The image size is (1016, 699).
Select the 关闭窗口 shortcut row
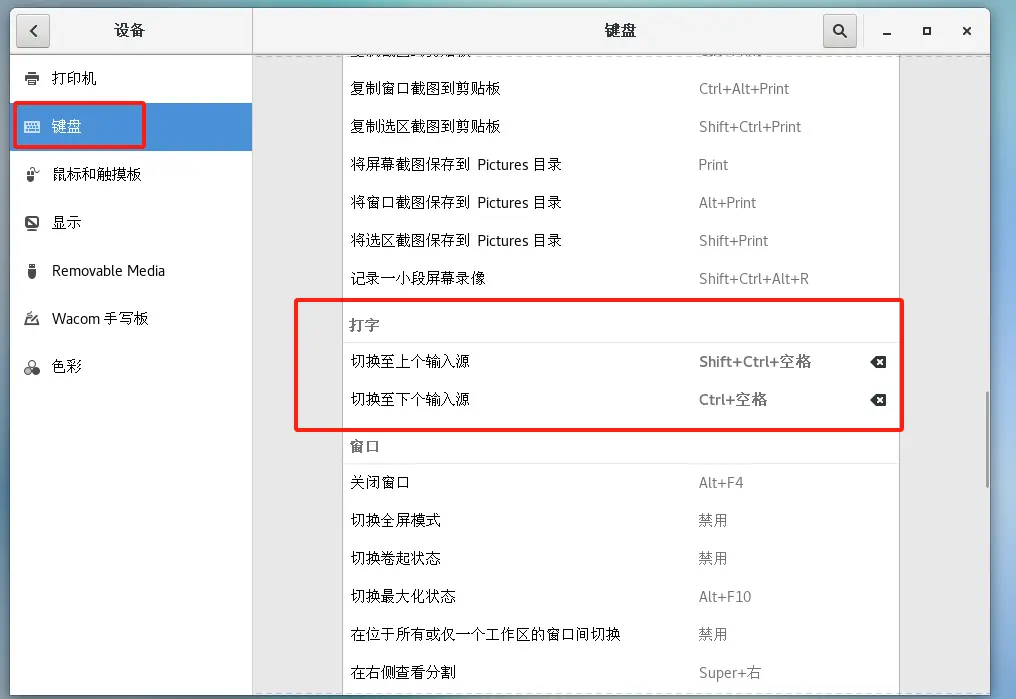[x=621, y=483]
